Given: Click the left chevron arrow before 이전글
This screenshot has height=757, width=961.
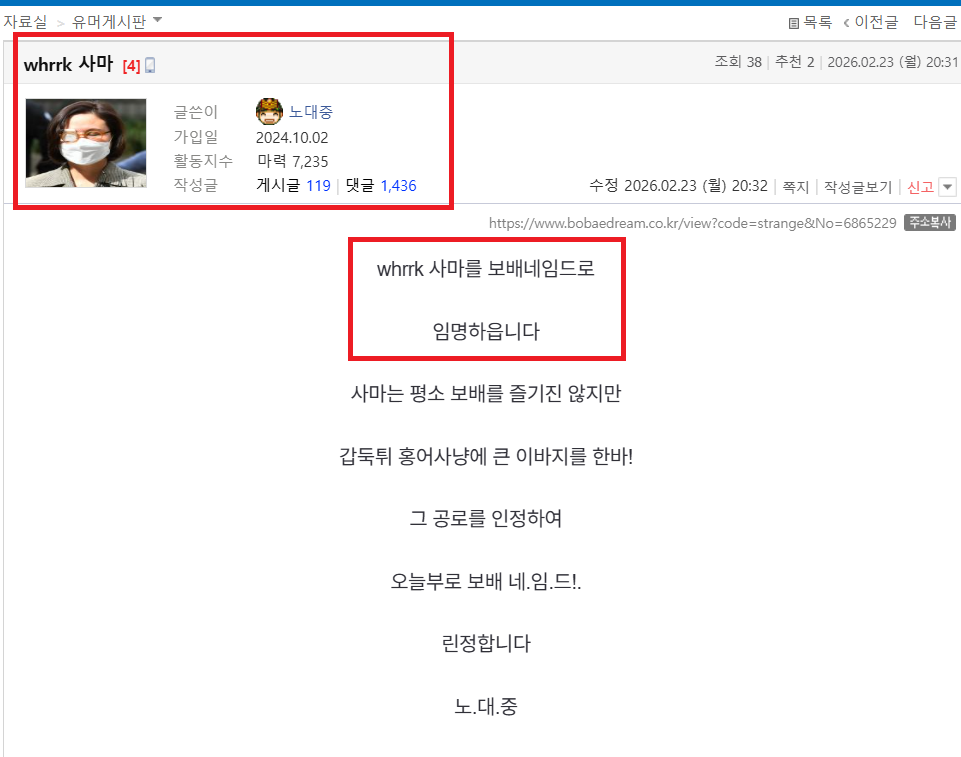Looking at the screenshot, I should 848,21.
